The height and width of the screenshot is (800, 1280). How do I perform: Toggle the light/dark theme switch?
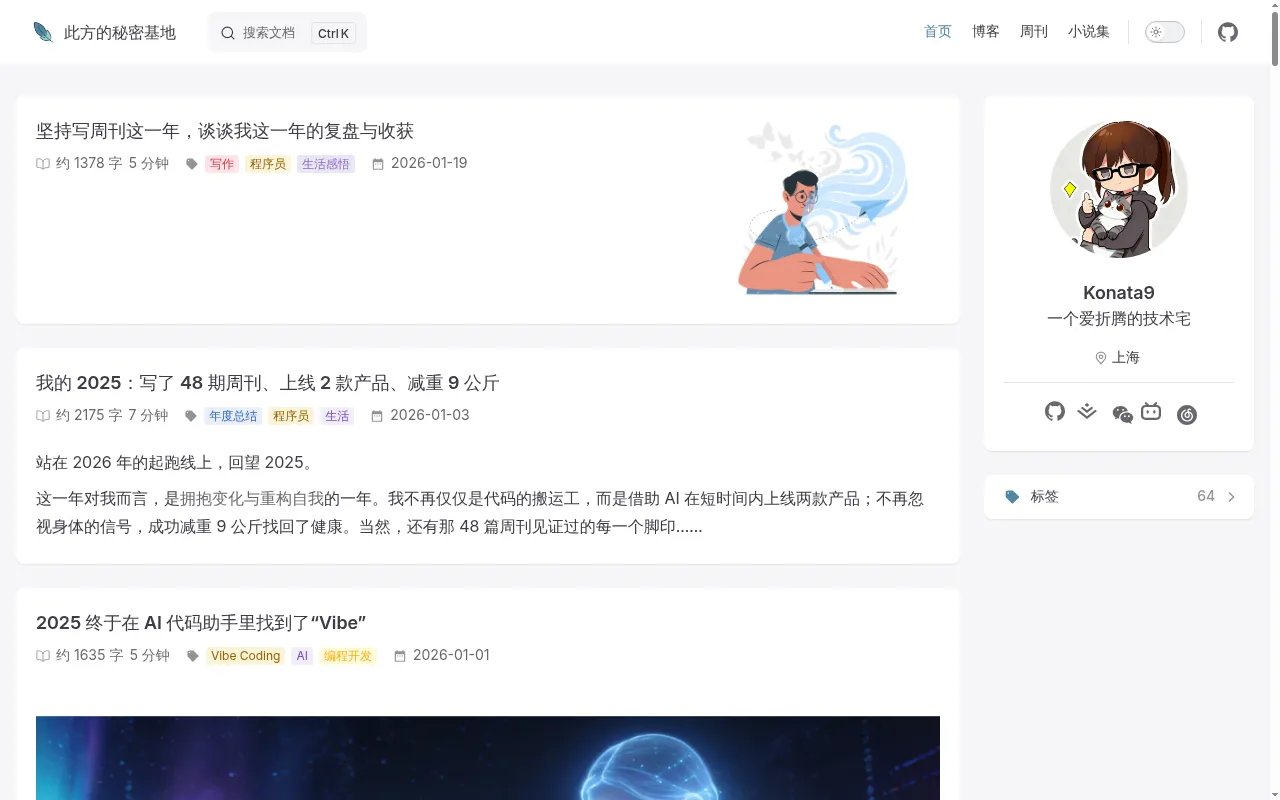[1165, 32]
